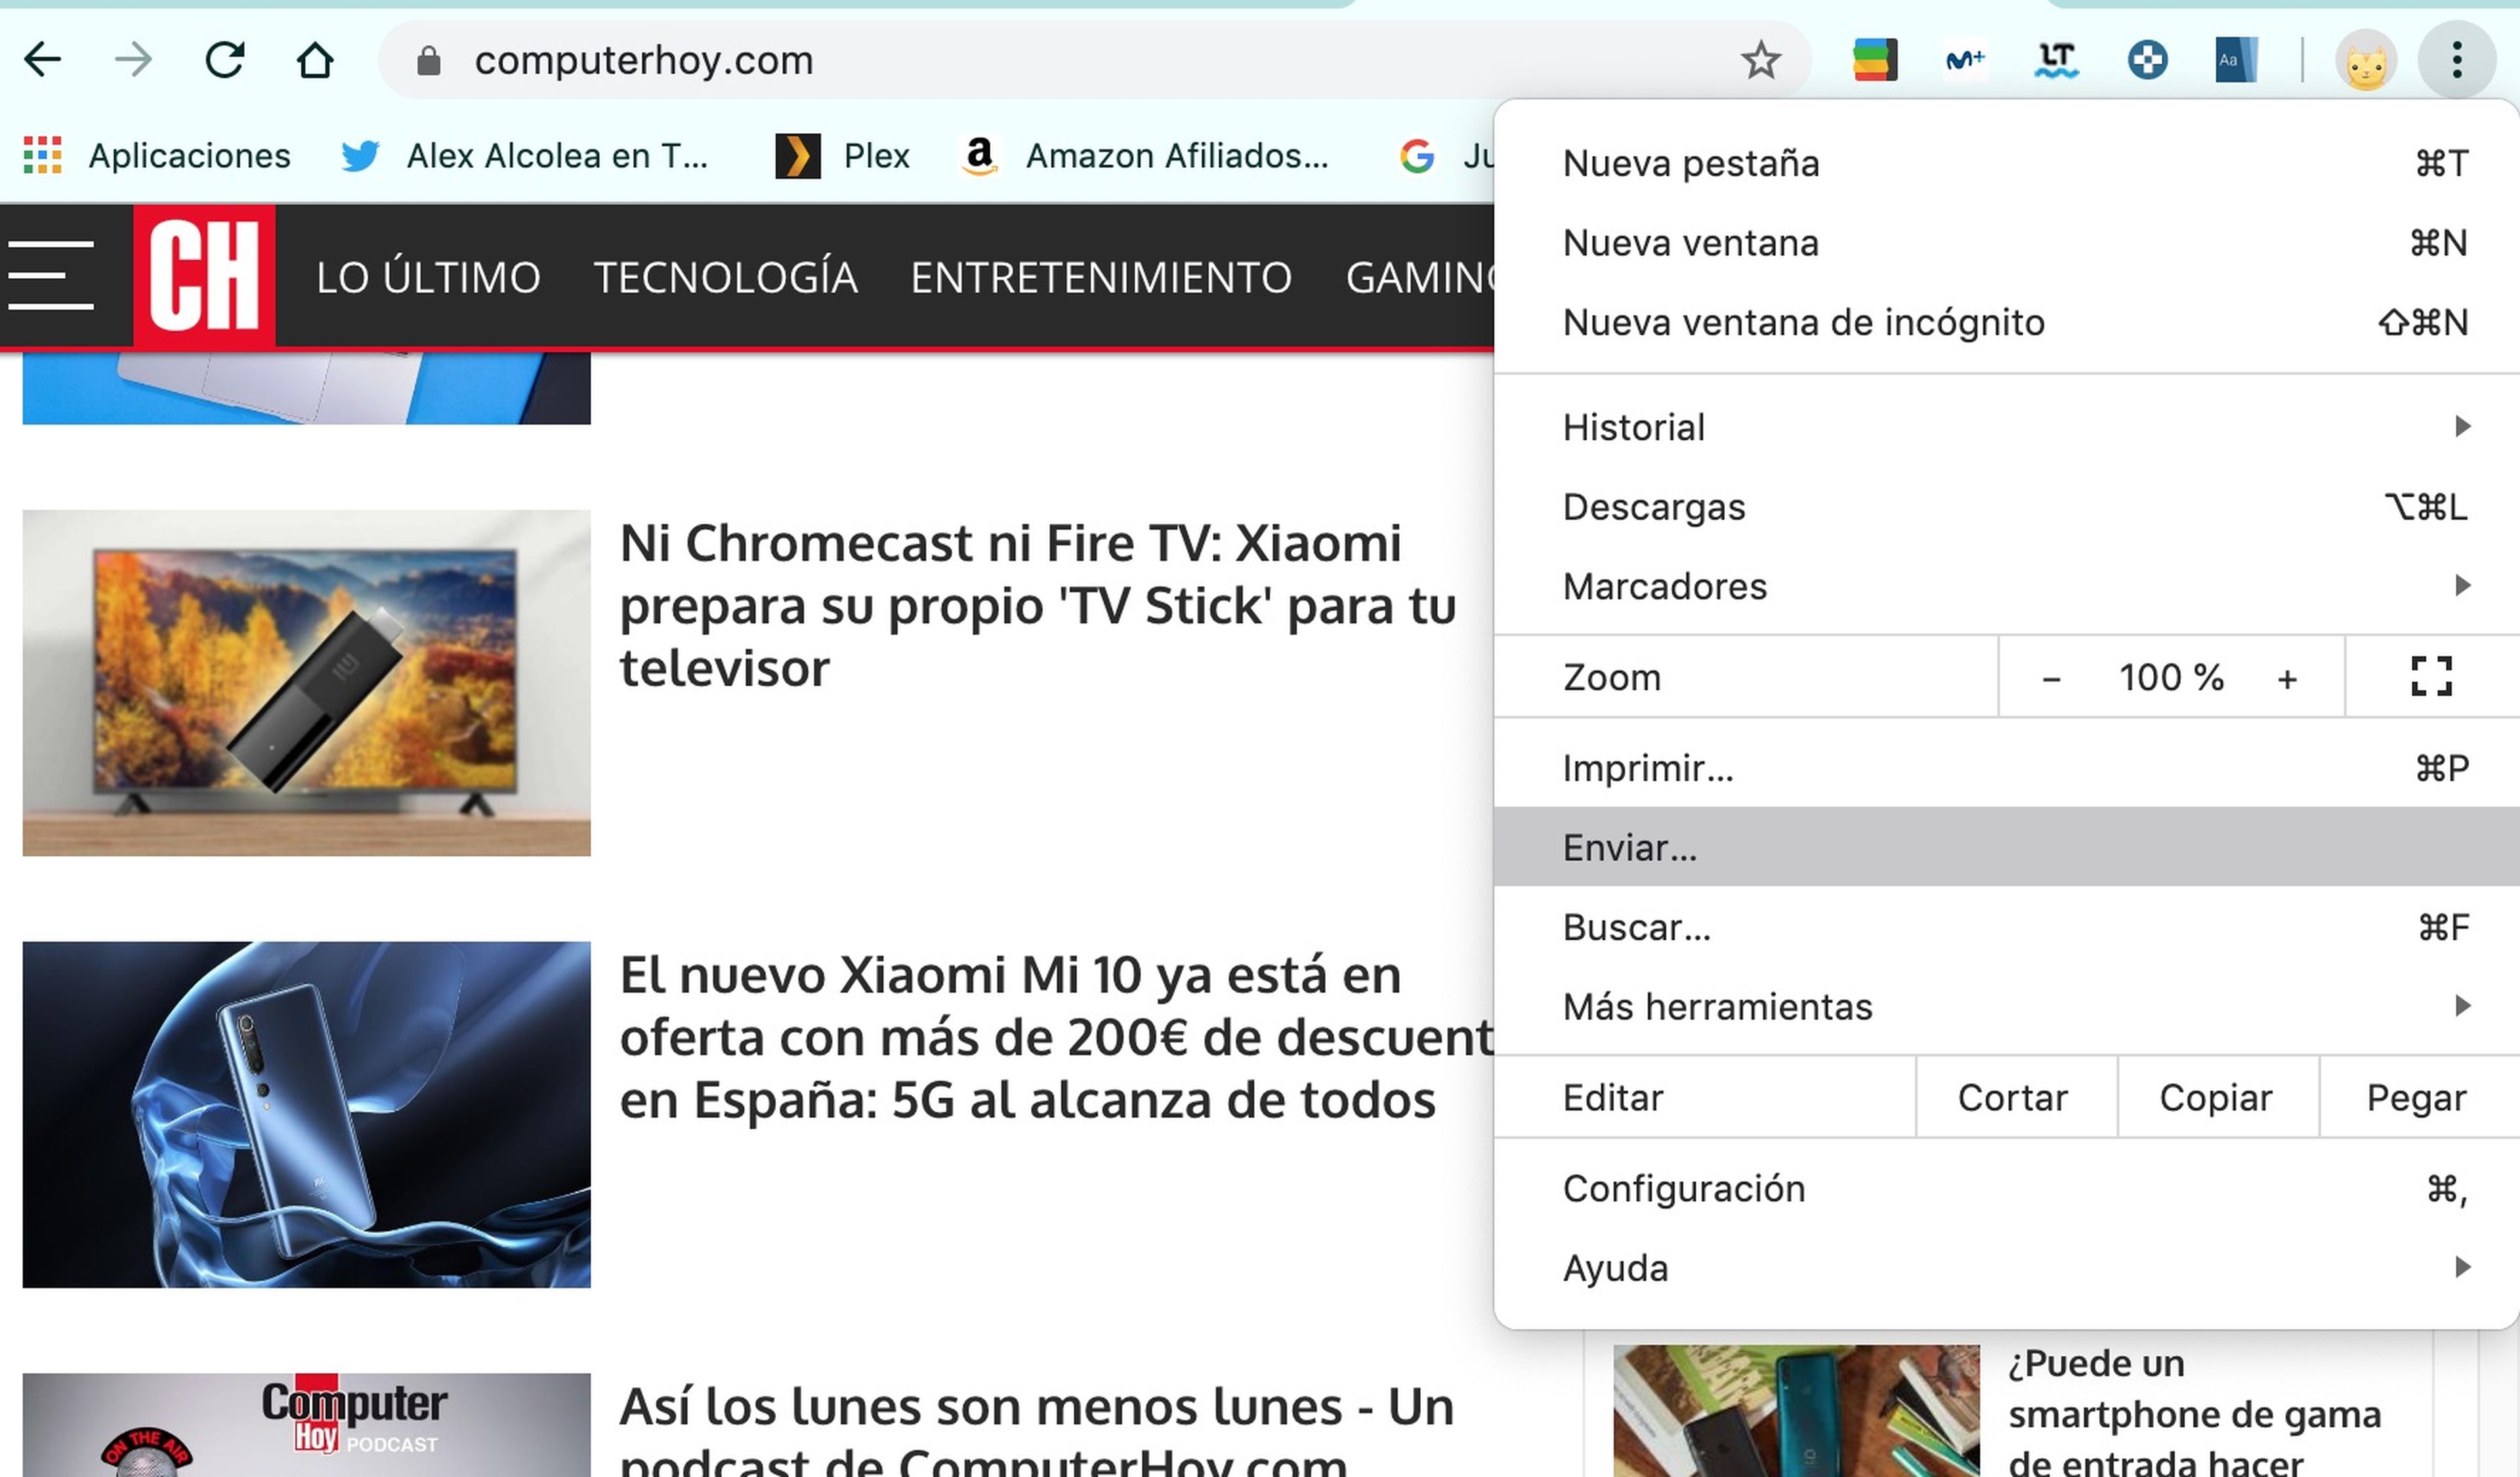2520x1477 pixels.
Task: Open the Xiaomi Mi 10 oferta article headline
Action: [x=1056, y=1037]
